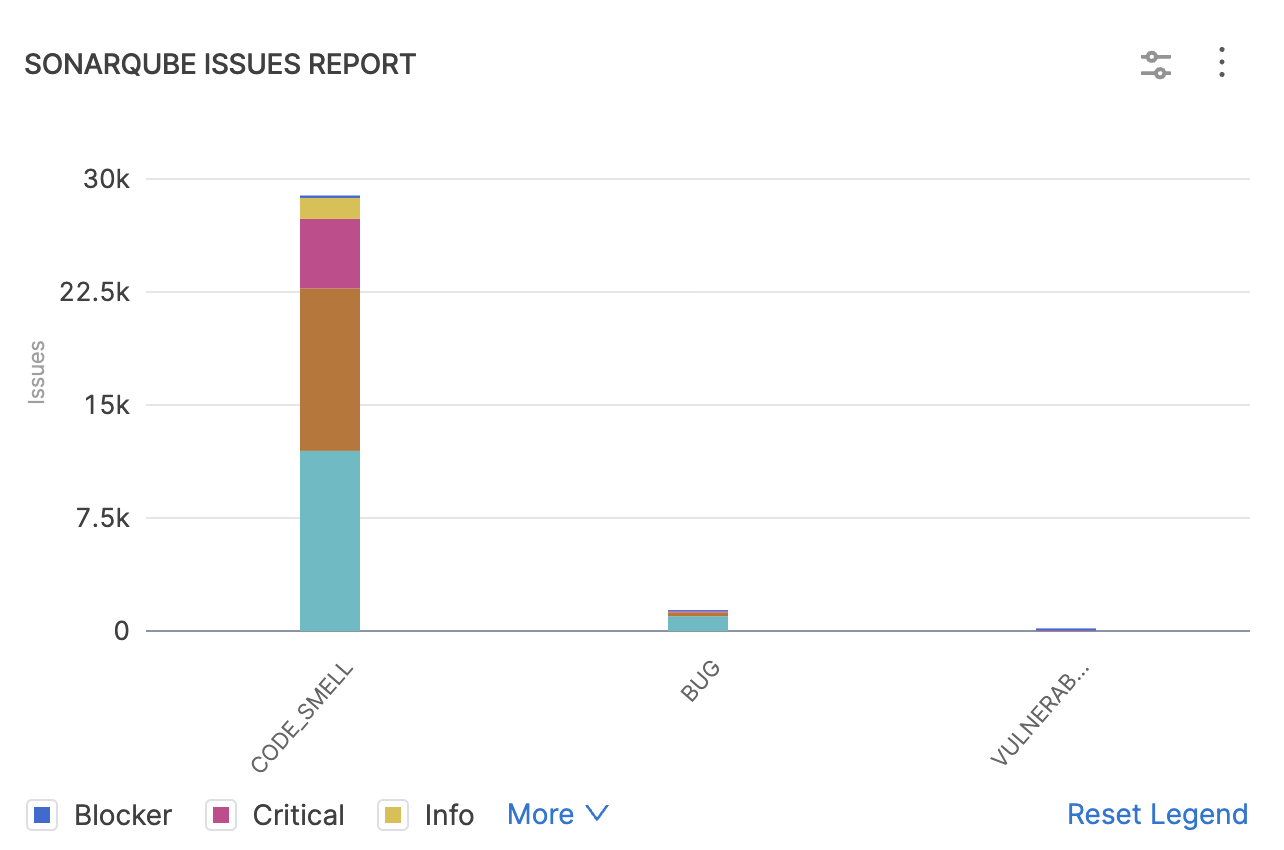Open the three-dot widget options menu
Viewport: 1284px width, 850px height.
click(1221, 63)
